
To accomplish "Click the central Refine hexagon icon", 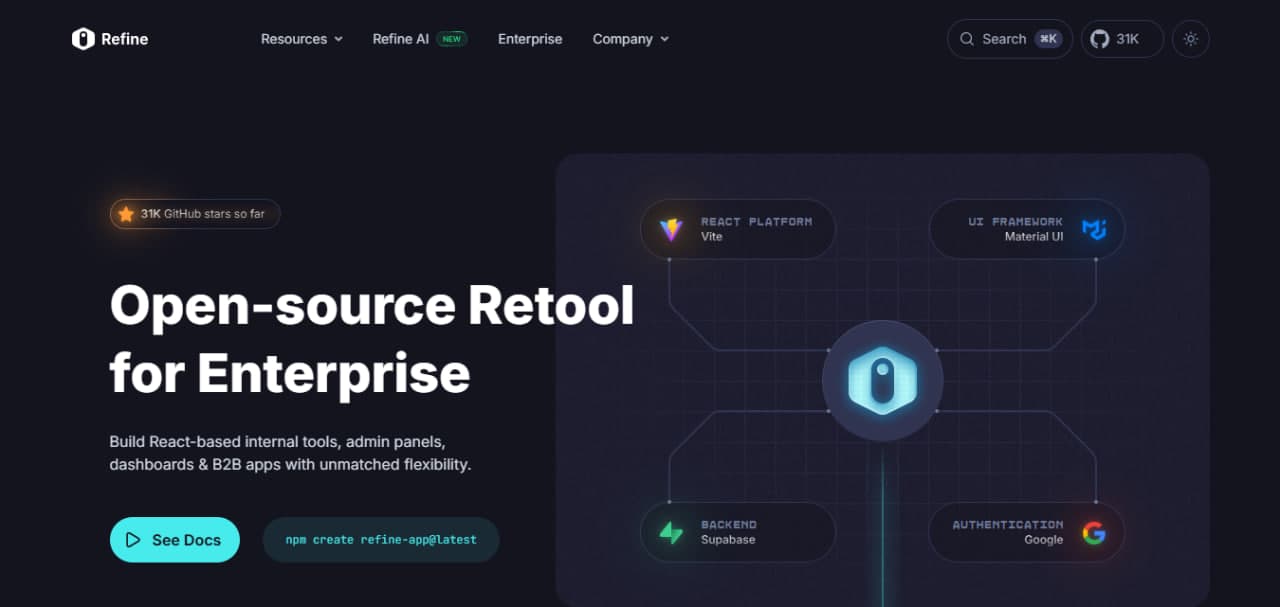I will (x=882, y=381).
